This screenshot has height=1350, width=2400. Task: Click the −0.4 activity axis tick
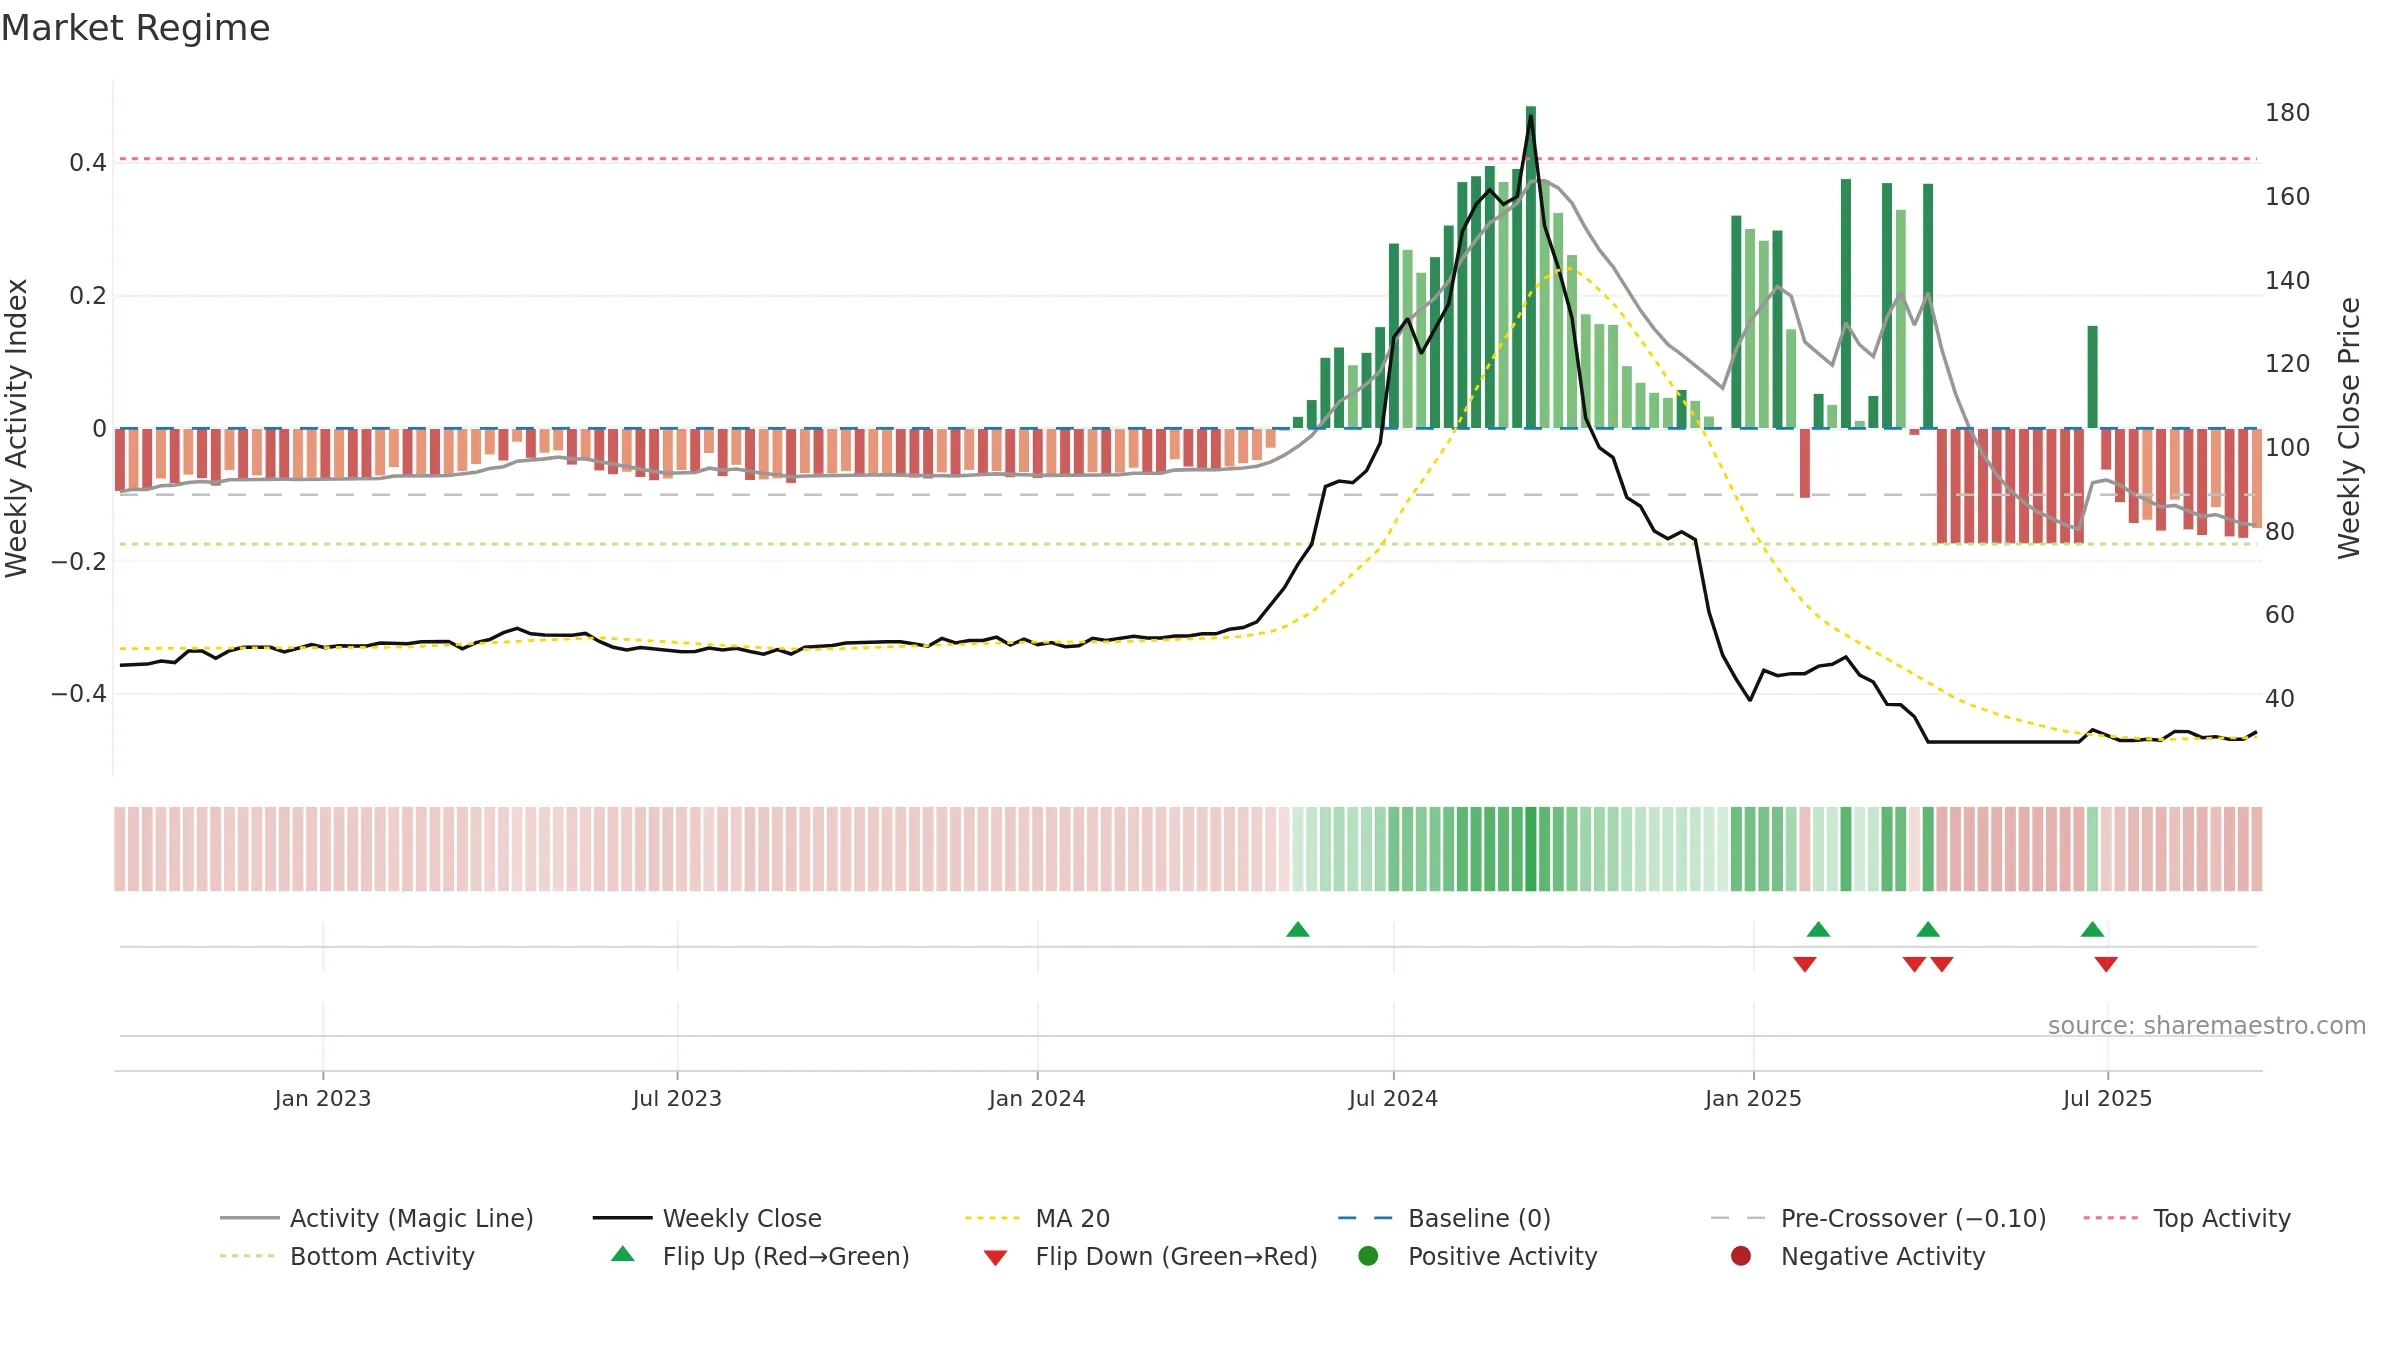pos(78,693)
